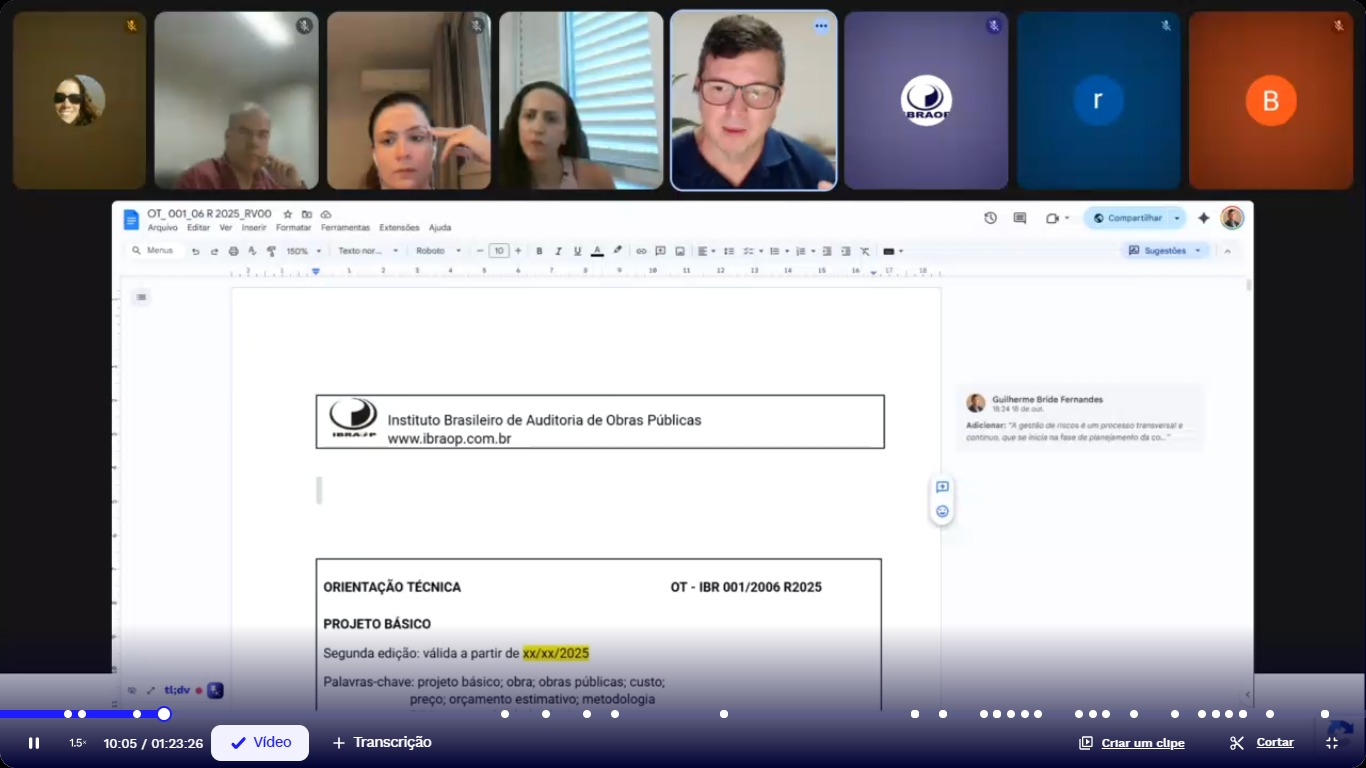Image resolution: width=1366 pixels, height=768 pixels.
Task: Click the scissors Cortar icon
Action: click(x=1237, y=743)
